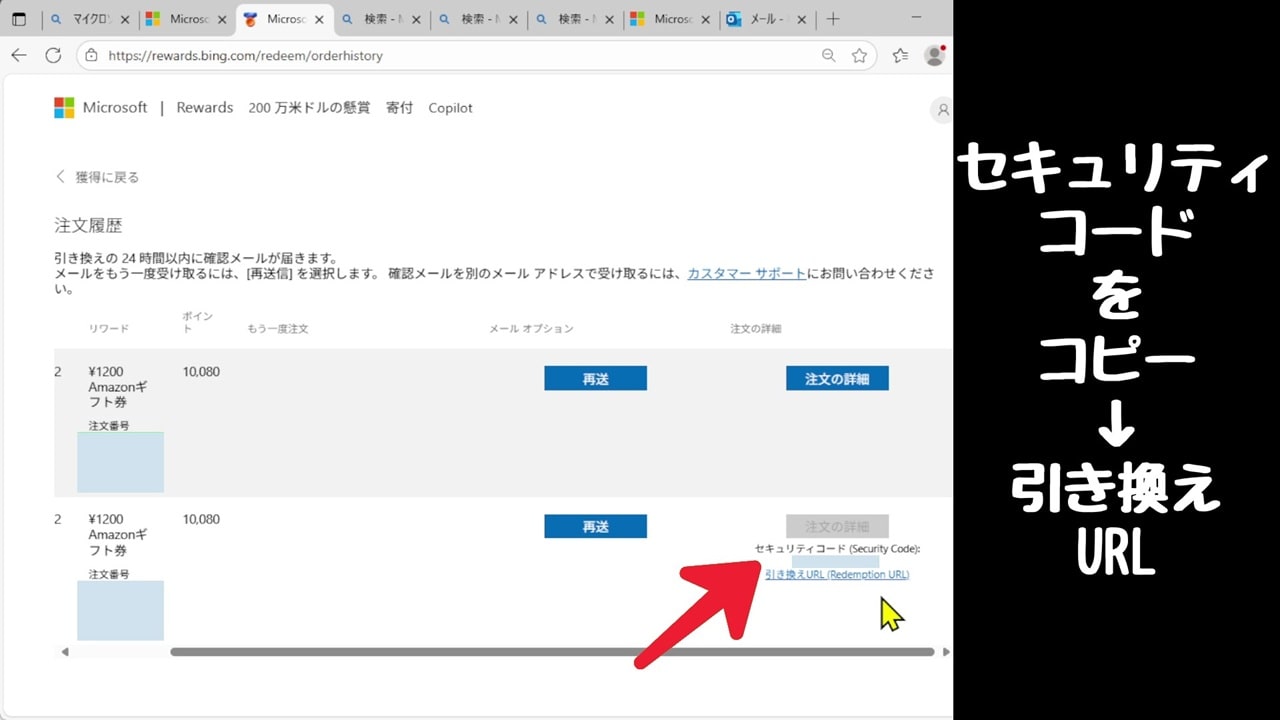
Task: Click the zoom magnifier in the address bar
Action: pyautogui.click(x=828, y=56)
